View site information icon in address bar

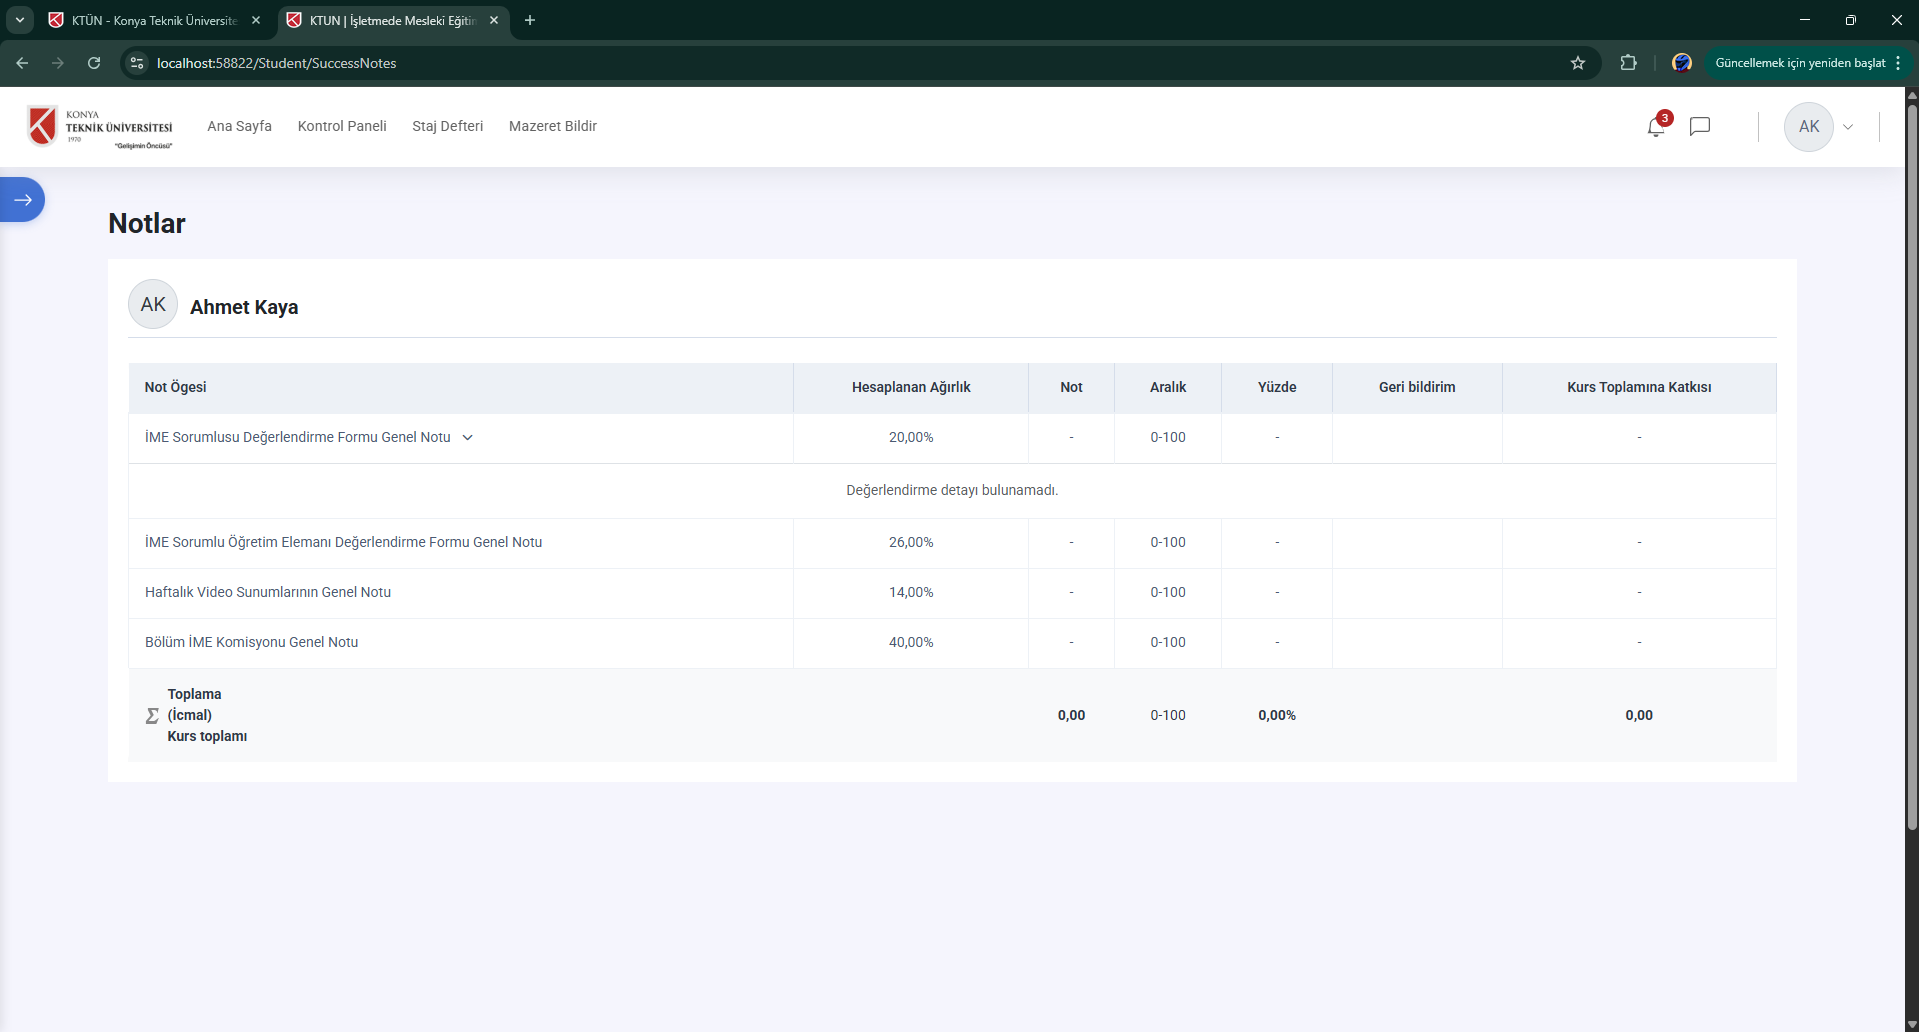click(x=137, y=63)
